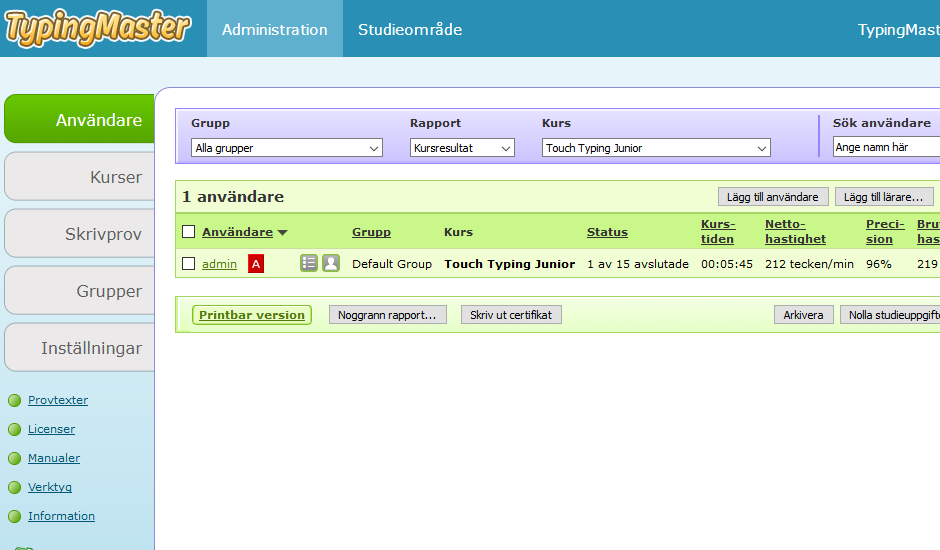Click the green bullet beside Manualer
The image size is (940, 550).
14,458
